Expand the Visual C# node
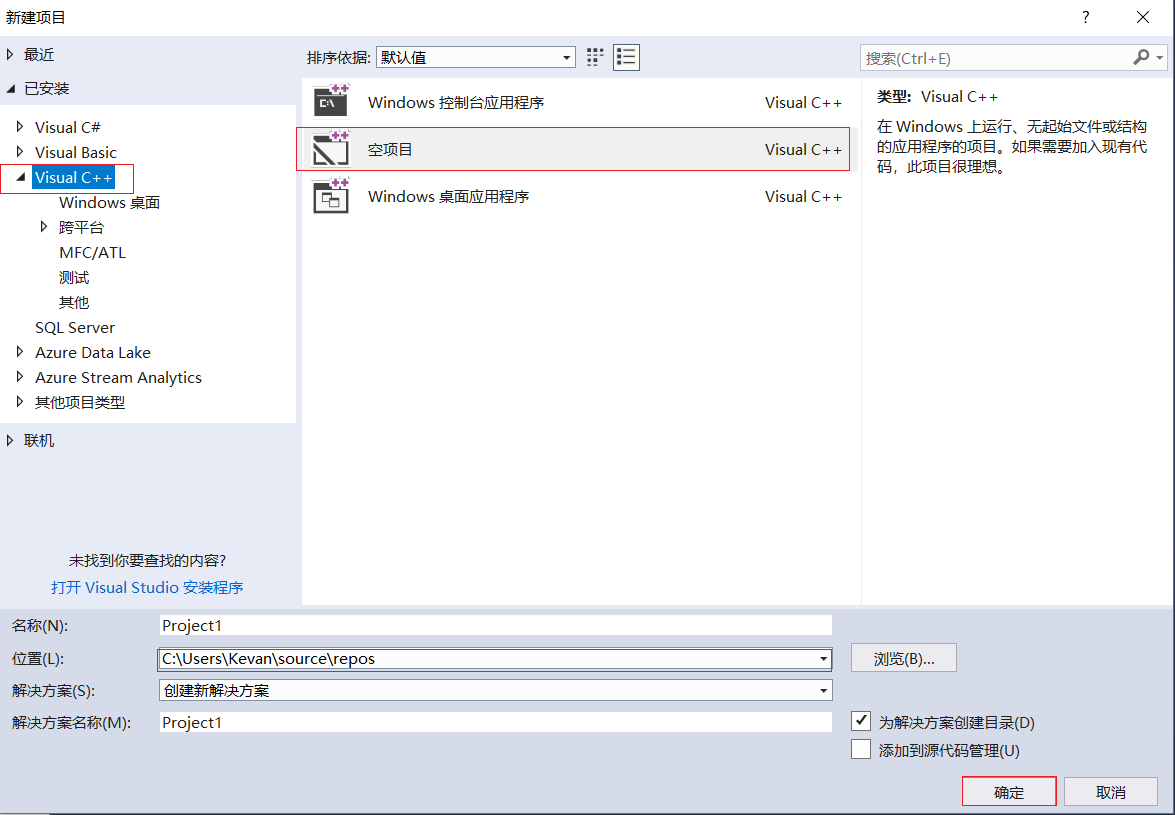Screen dimensions: 1175x815 pos(20,127)
